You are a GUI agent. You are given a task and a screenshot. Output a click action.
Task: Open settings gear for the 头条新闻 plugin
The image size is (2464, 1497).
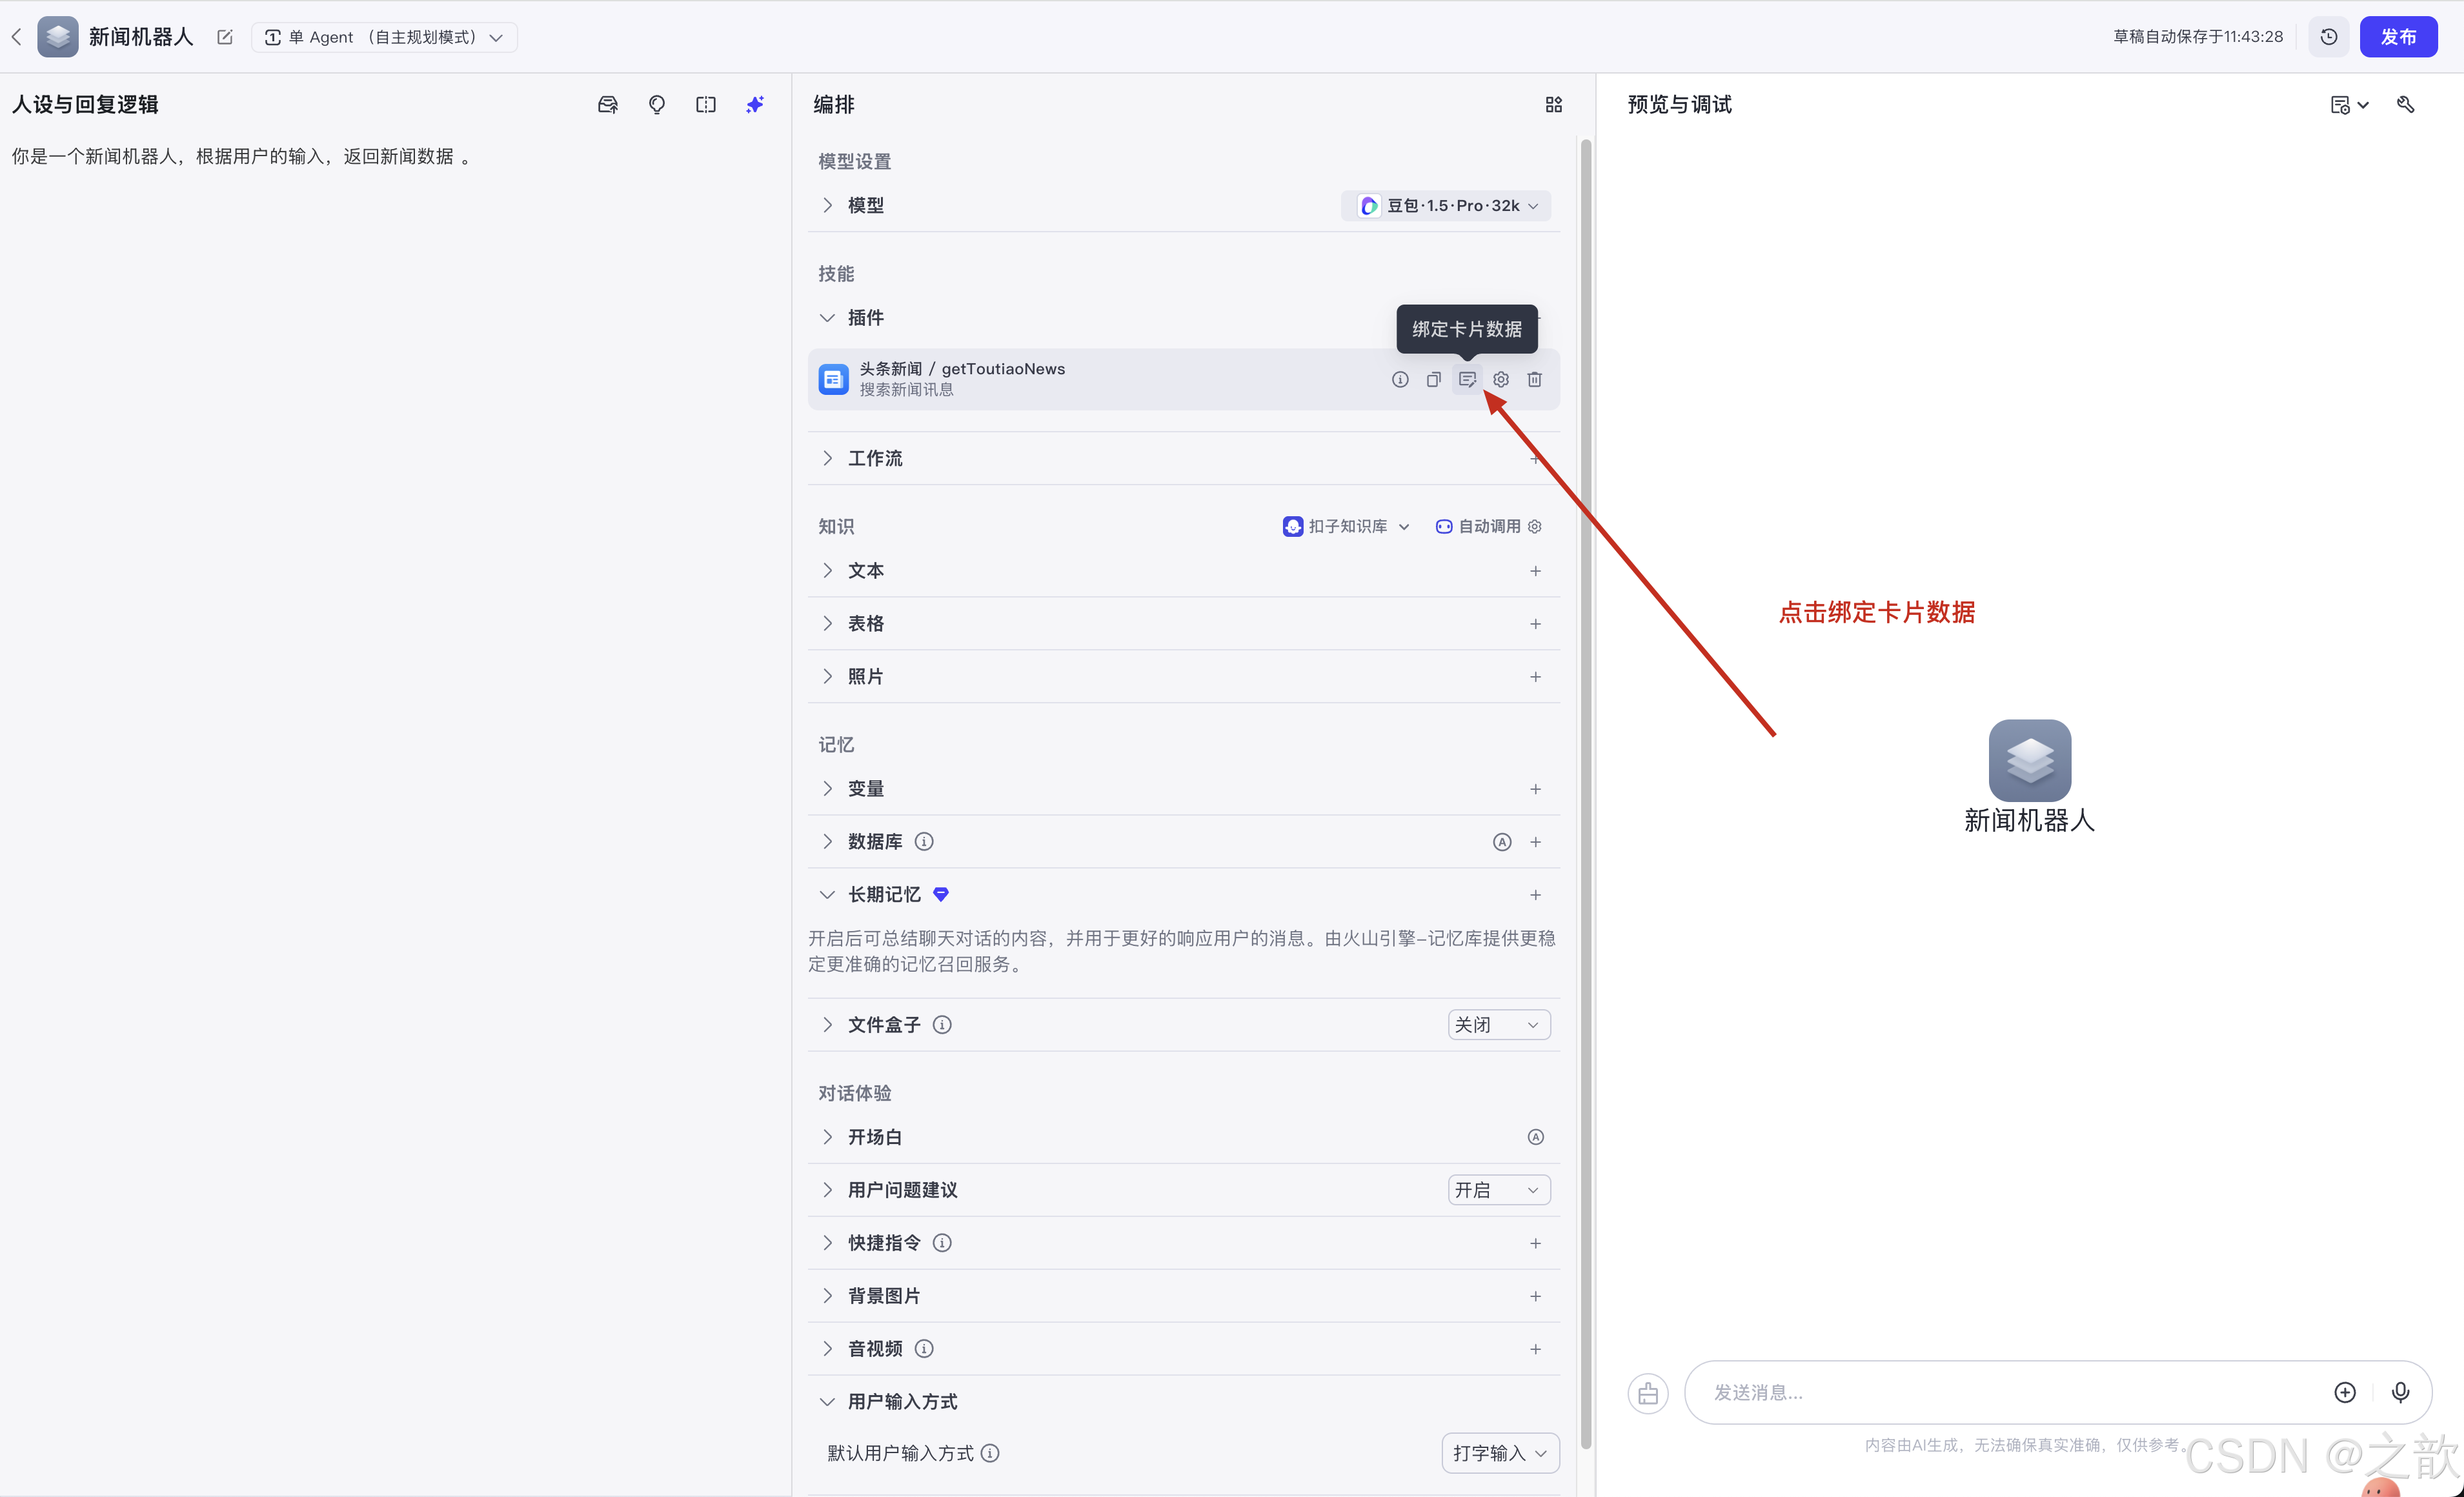click(x=1500, y=379)
